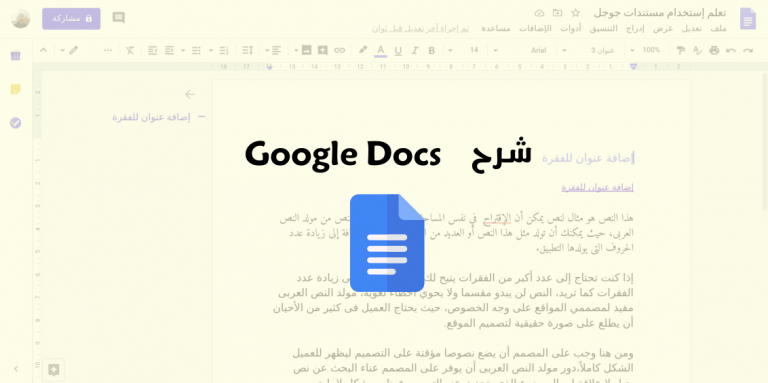Hide the menus with the up chevron
The width and height of the screenshot is (768, 383).
[x=43, y=50]
